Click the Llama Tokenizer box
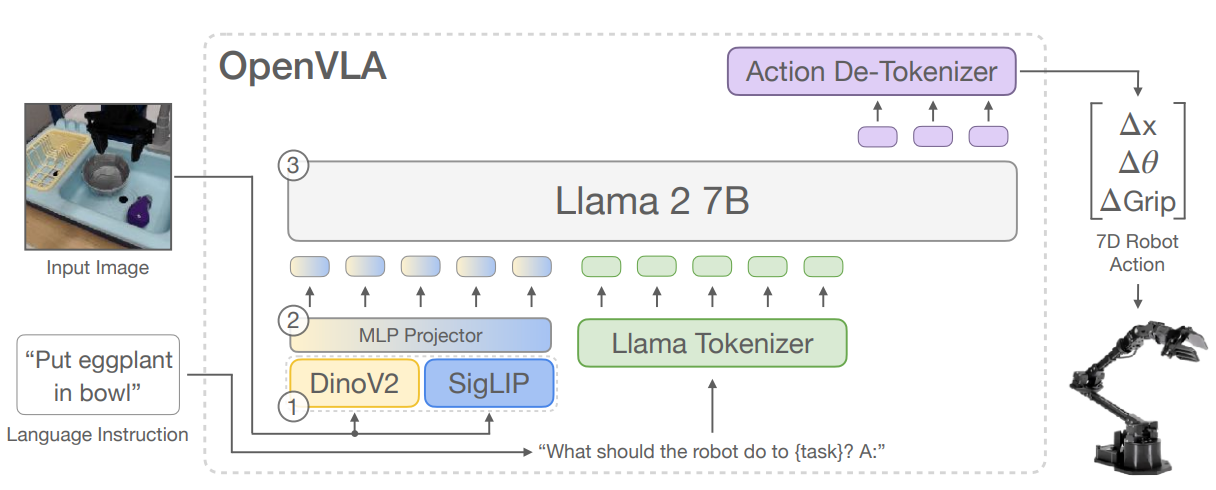Viewport: 1216px width, 490px height. [x=712, y=344]
